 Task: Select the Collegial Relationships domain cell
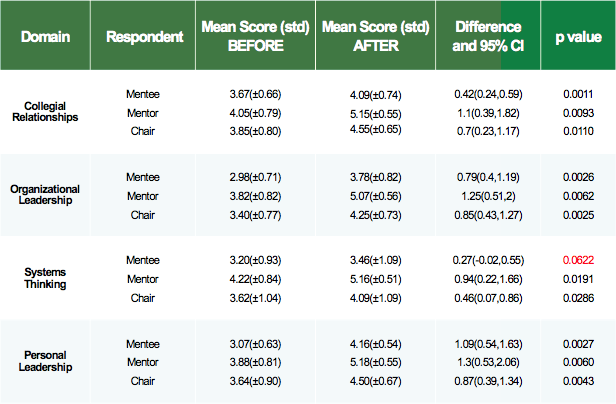[45, 112]
